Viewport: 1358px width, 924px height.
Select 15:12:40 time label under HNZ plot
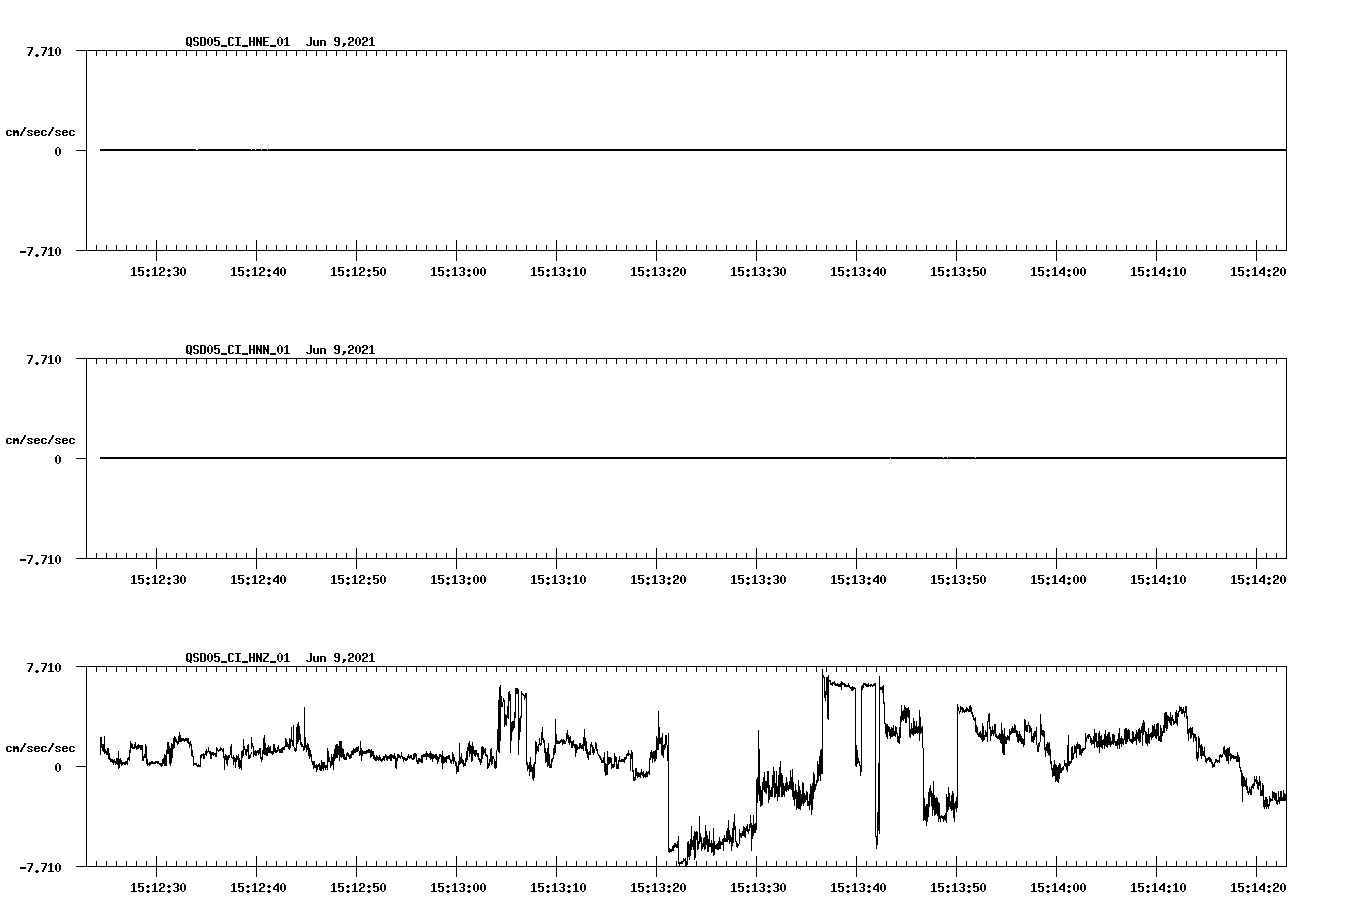pos(258,888)
